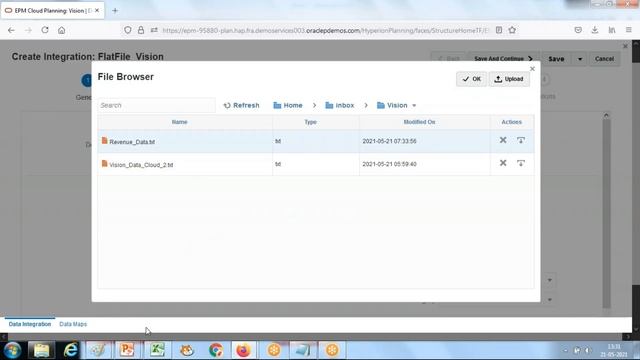This screenshot has height=360, width=640.
Task: Open the inbox folder breadcrumb
Action: click(x=340, y=105)
